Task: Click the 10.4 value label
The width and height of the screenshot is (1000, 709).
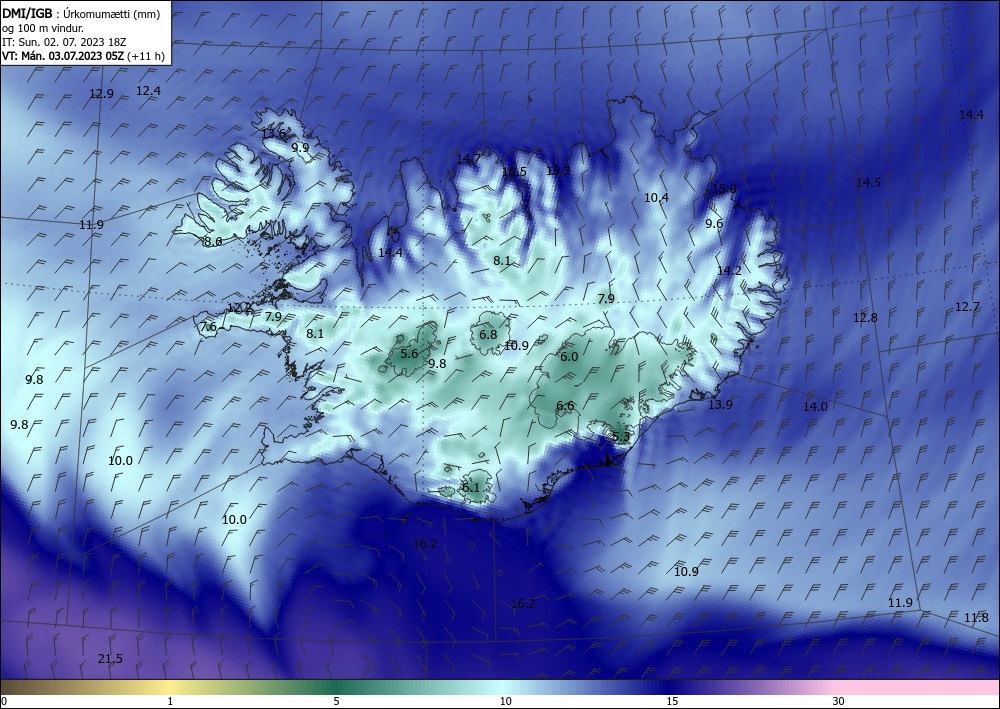Action: [656, 198]
